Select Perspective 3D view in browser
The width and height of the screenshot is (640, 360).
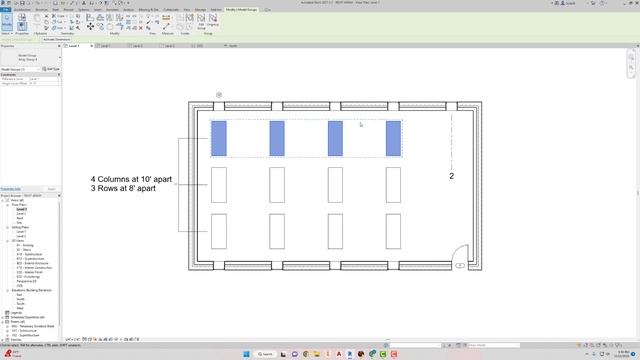click(26, 281)
